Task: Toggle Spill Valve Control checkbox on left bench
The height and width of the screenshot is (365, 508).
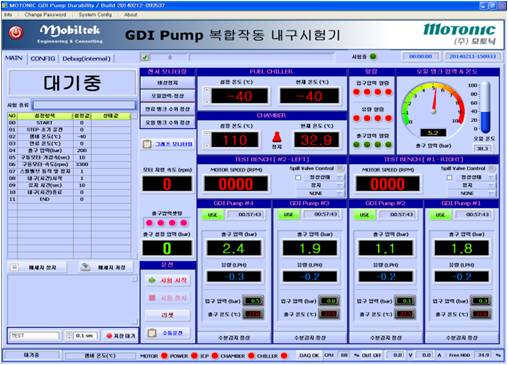Action: pos(298,177)
